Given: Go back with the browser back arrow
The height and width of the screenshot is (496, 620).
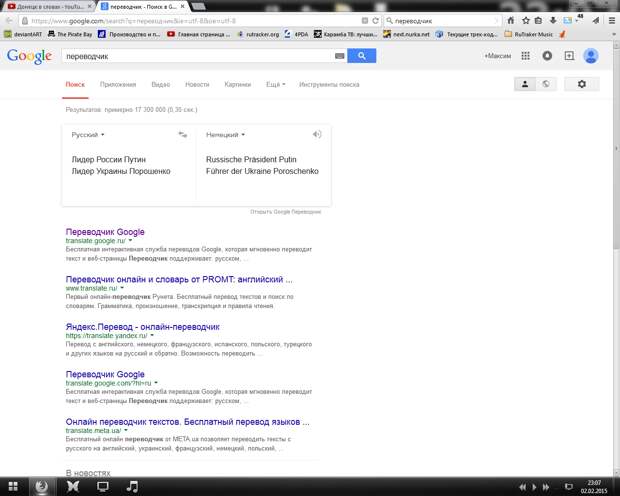Looking at the screenshot, I should click(x=9, y=21).
